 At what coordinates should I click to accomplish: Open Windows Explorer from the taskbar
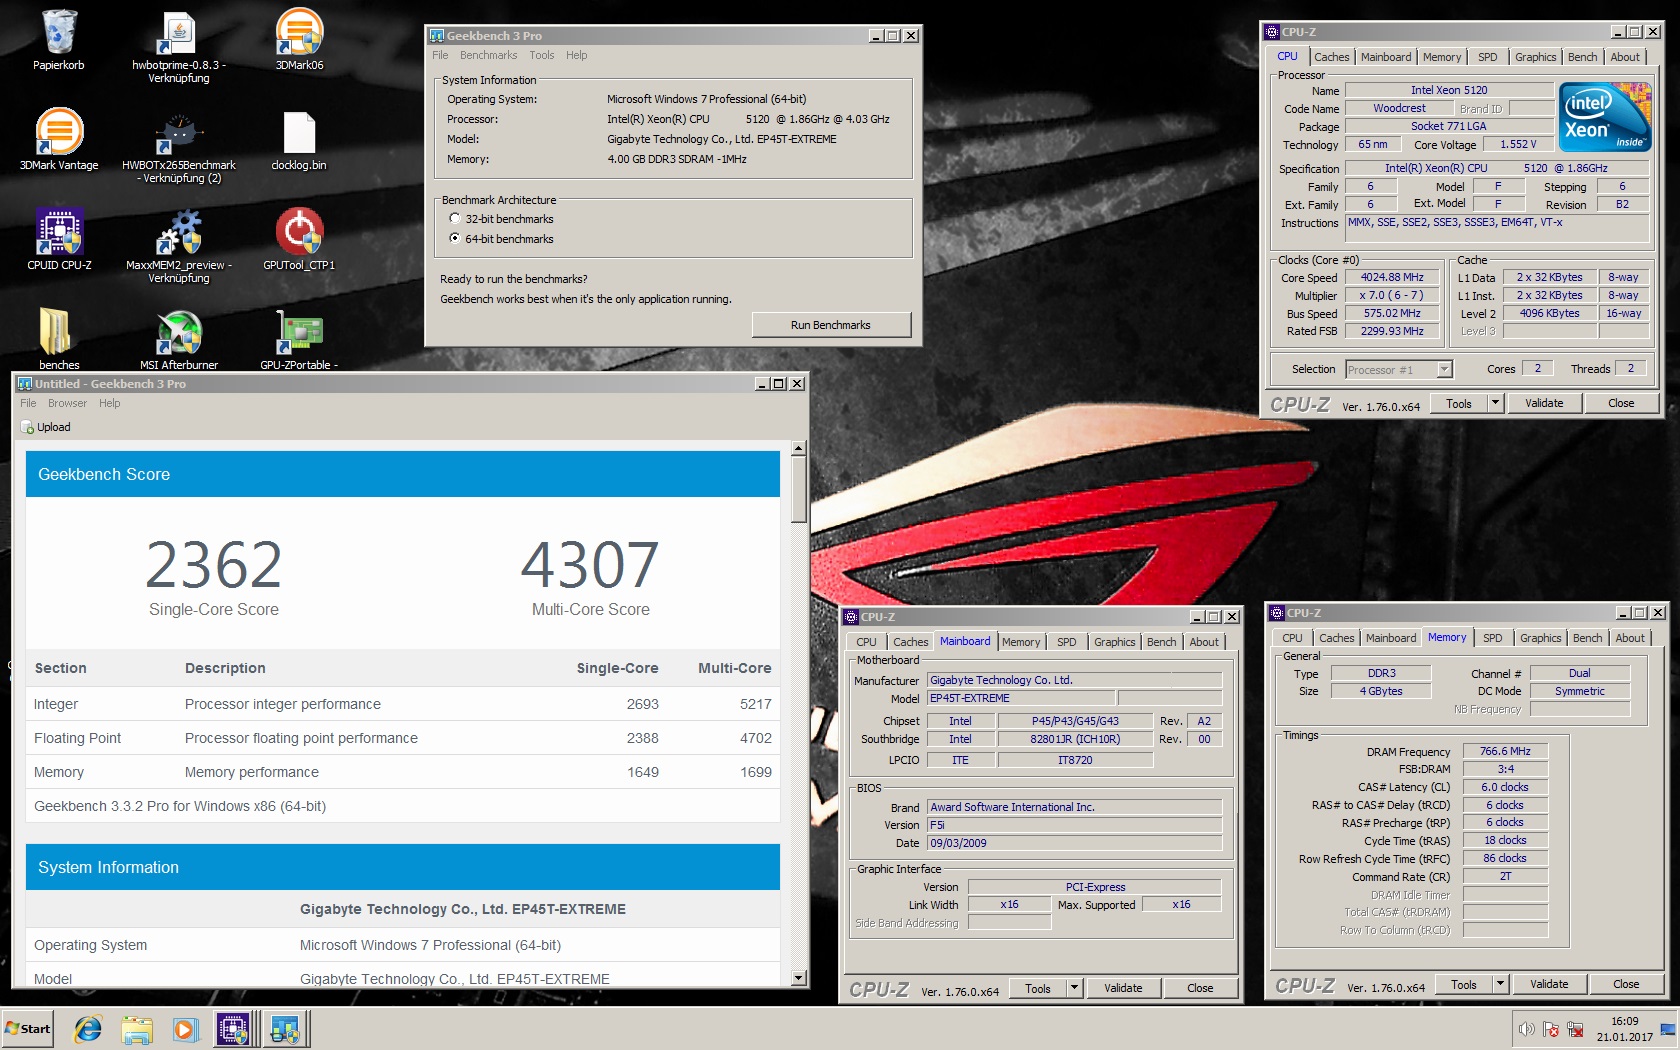coord(137,1028)
